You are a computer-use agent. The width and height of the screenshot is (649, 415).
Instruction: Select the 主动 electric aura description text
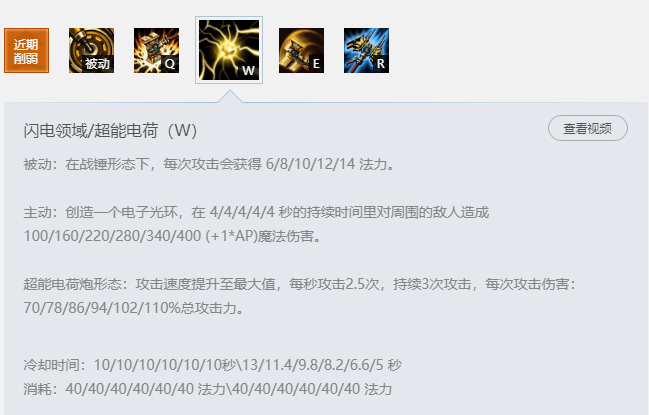pos(256,224)
